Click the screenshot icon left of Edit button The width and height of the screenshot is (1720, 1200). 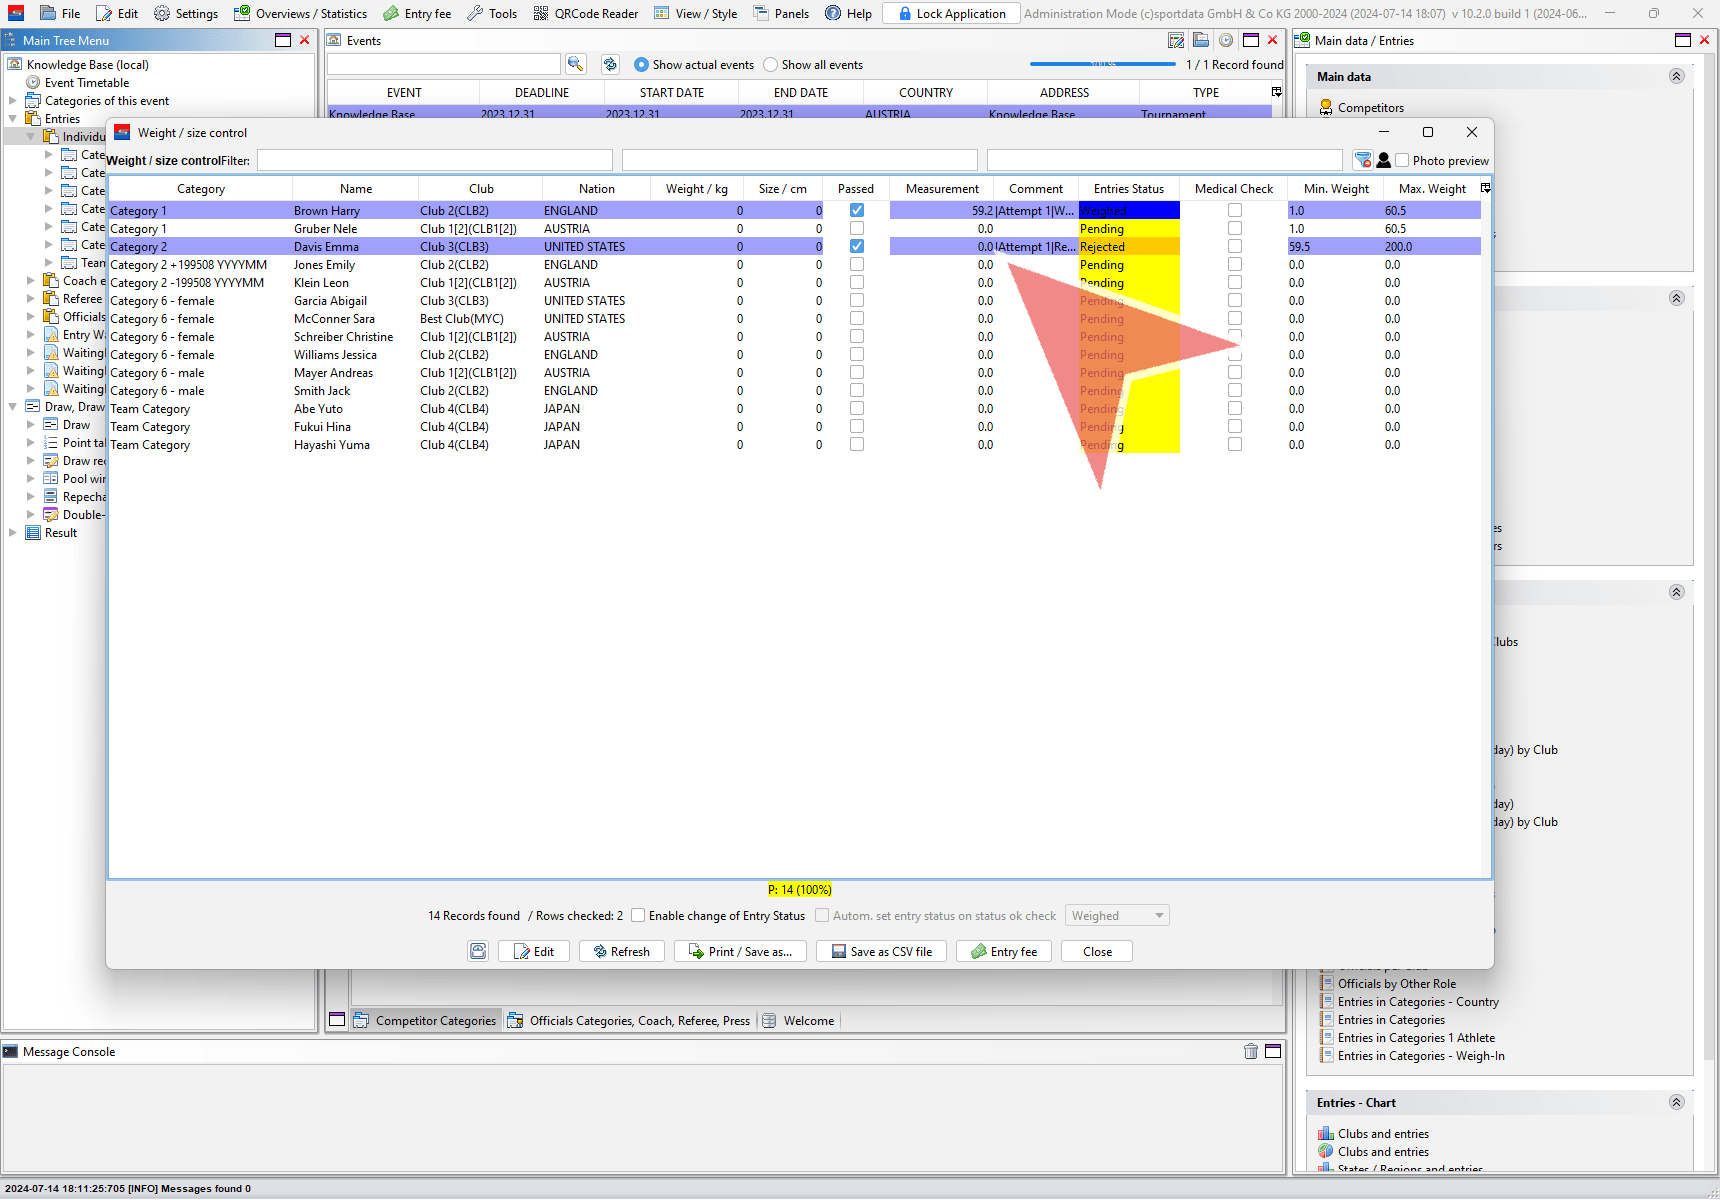(x=479, y=951)
